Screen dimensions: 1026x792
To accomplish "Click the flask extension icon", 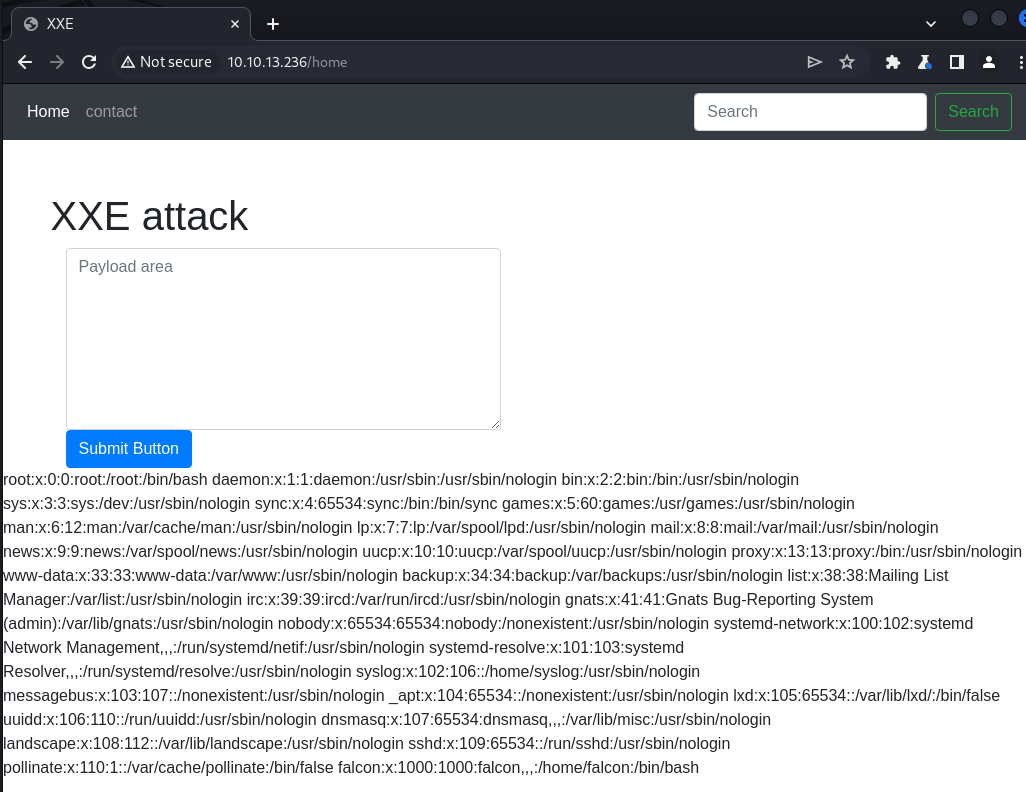I will coord(925,61).
